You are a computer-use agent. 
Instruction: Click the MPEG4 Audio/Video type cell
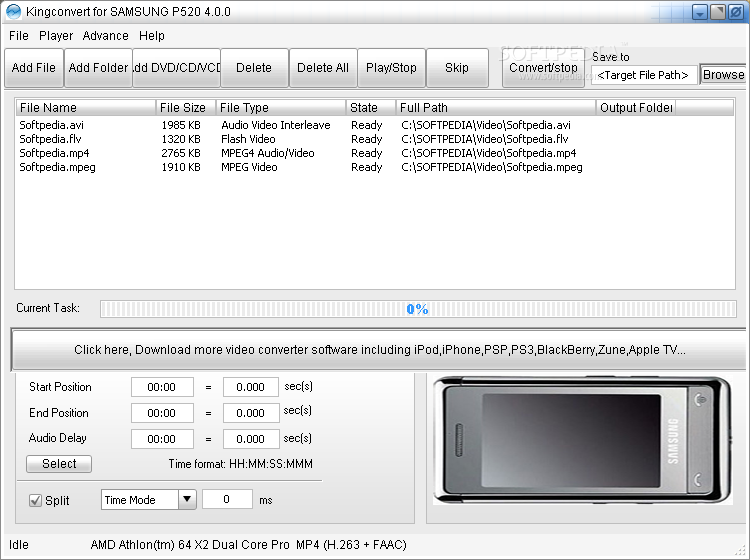pos(268,153)
